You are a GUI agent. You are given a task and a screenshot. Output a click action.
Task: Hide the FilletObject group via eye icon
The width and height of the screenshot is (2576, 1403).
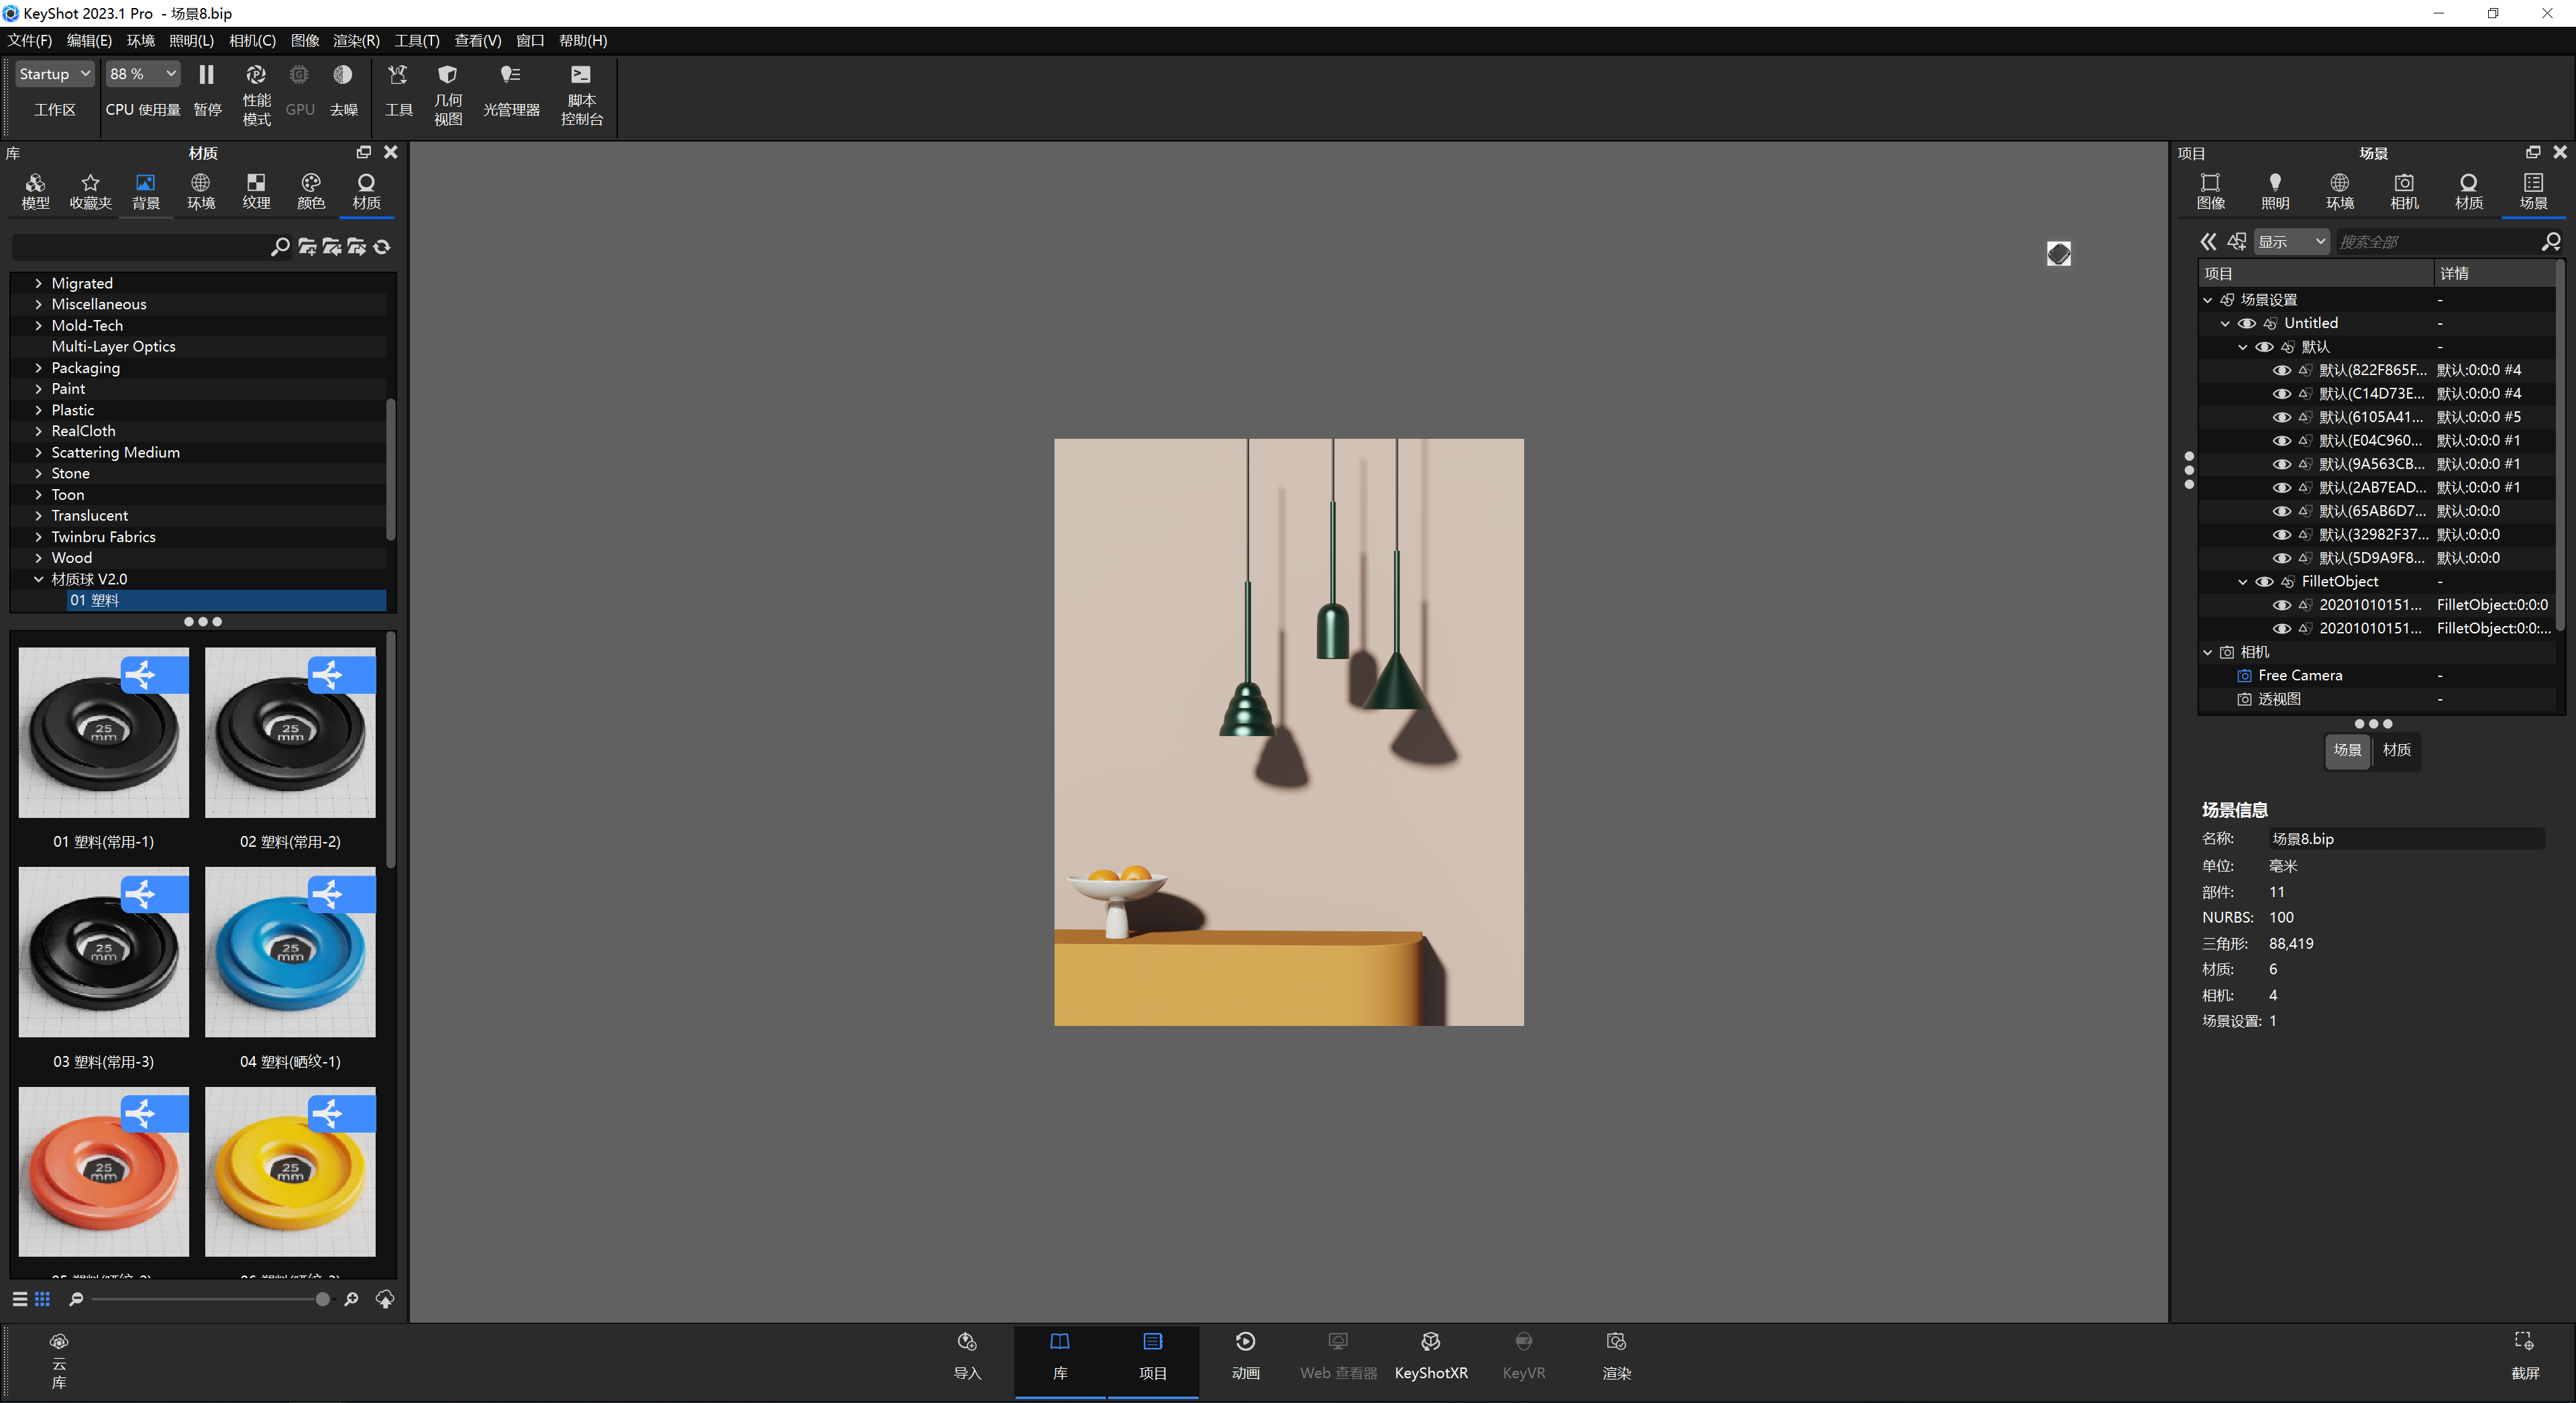pyautogui.click(x=2264, y=582)
